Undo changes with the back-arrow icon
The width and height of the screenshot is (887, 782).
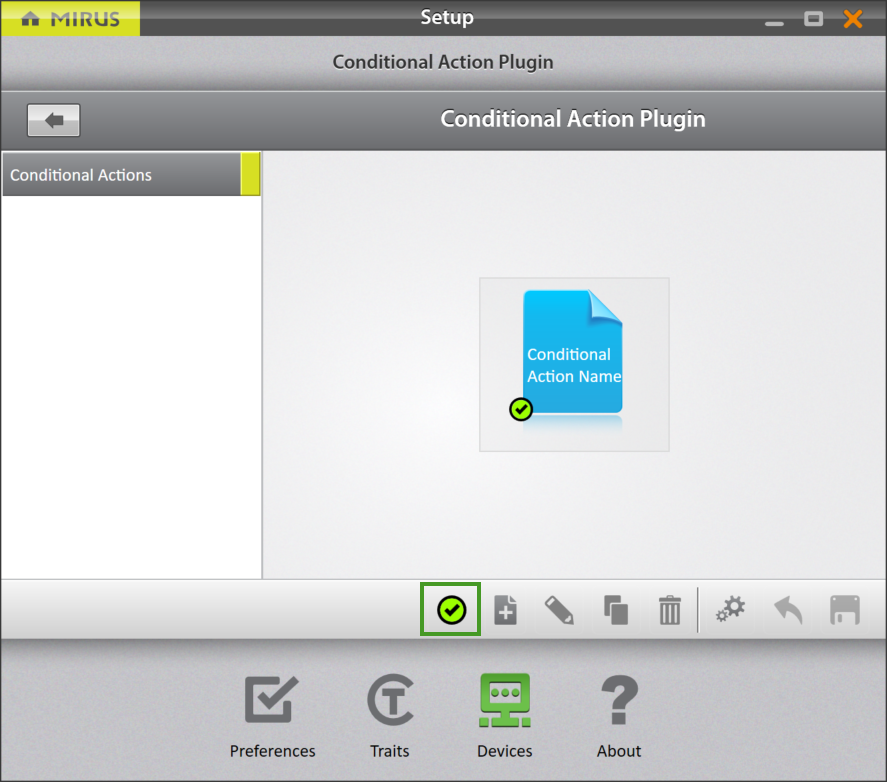tap(788, 609)
